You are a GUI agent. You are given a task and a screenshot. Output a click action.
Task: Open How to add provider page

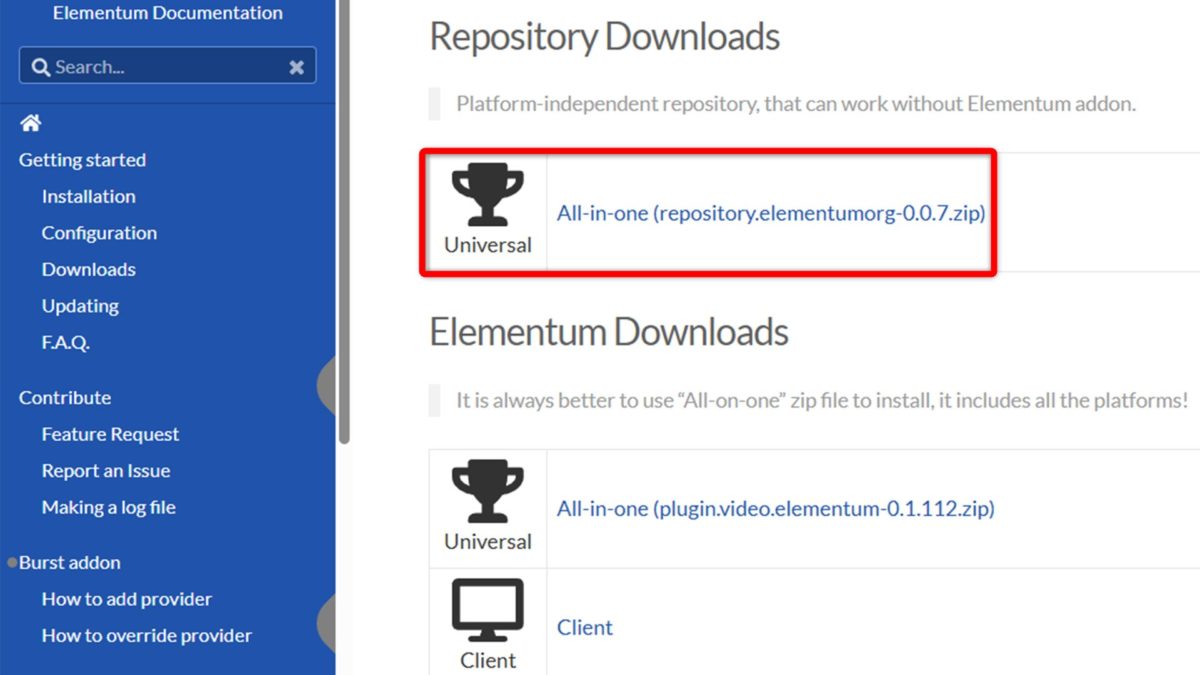pos(127,599)
